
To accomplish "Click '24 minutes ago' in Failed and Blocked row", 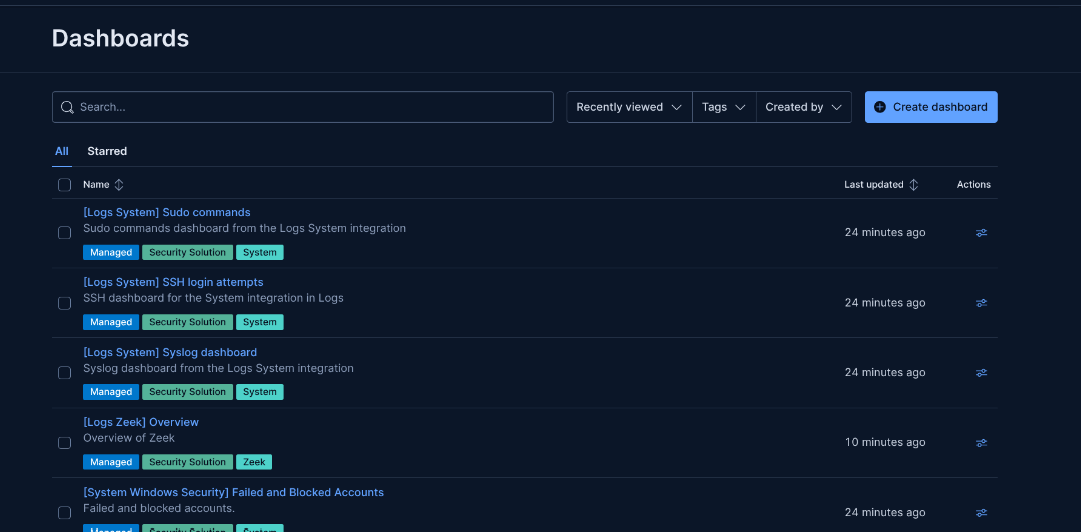I will pyautogui.click(x=885, y=513).
